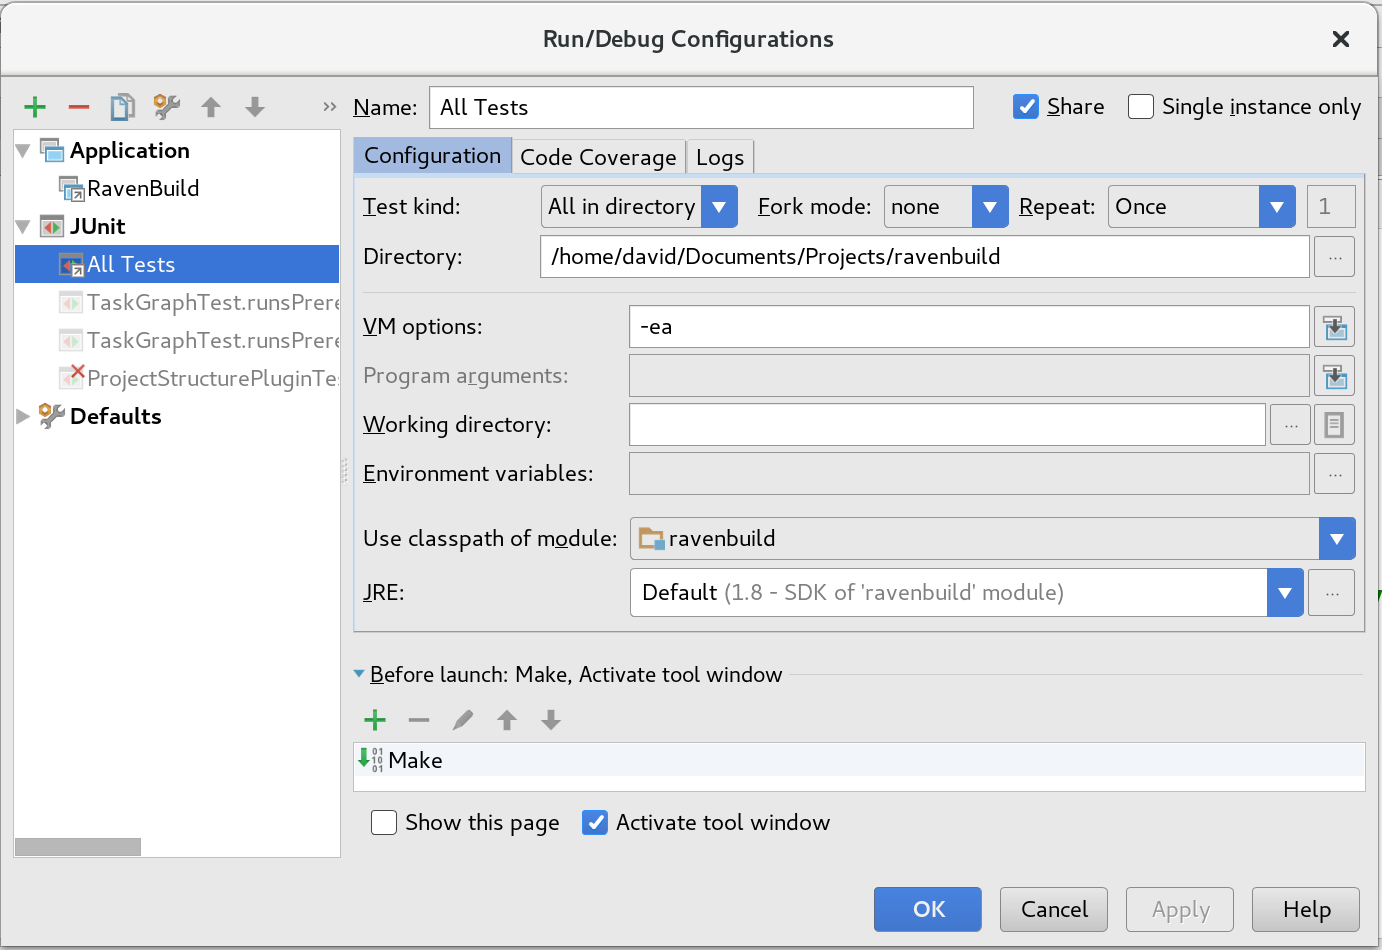Image resolution: width=1382 pixels, height=950 pixels.
Task: Move configuration down in the list
Action: tap(255, 107)
